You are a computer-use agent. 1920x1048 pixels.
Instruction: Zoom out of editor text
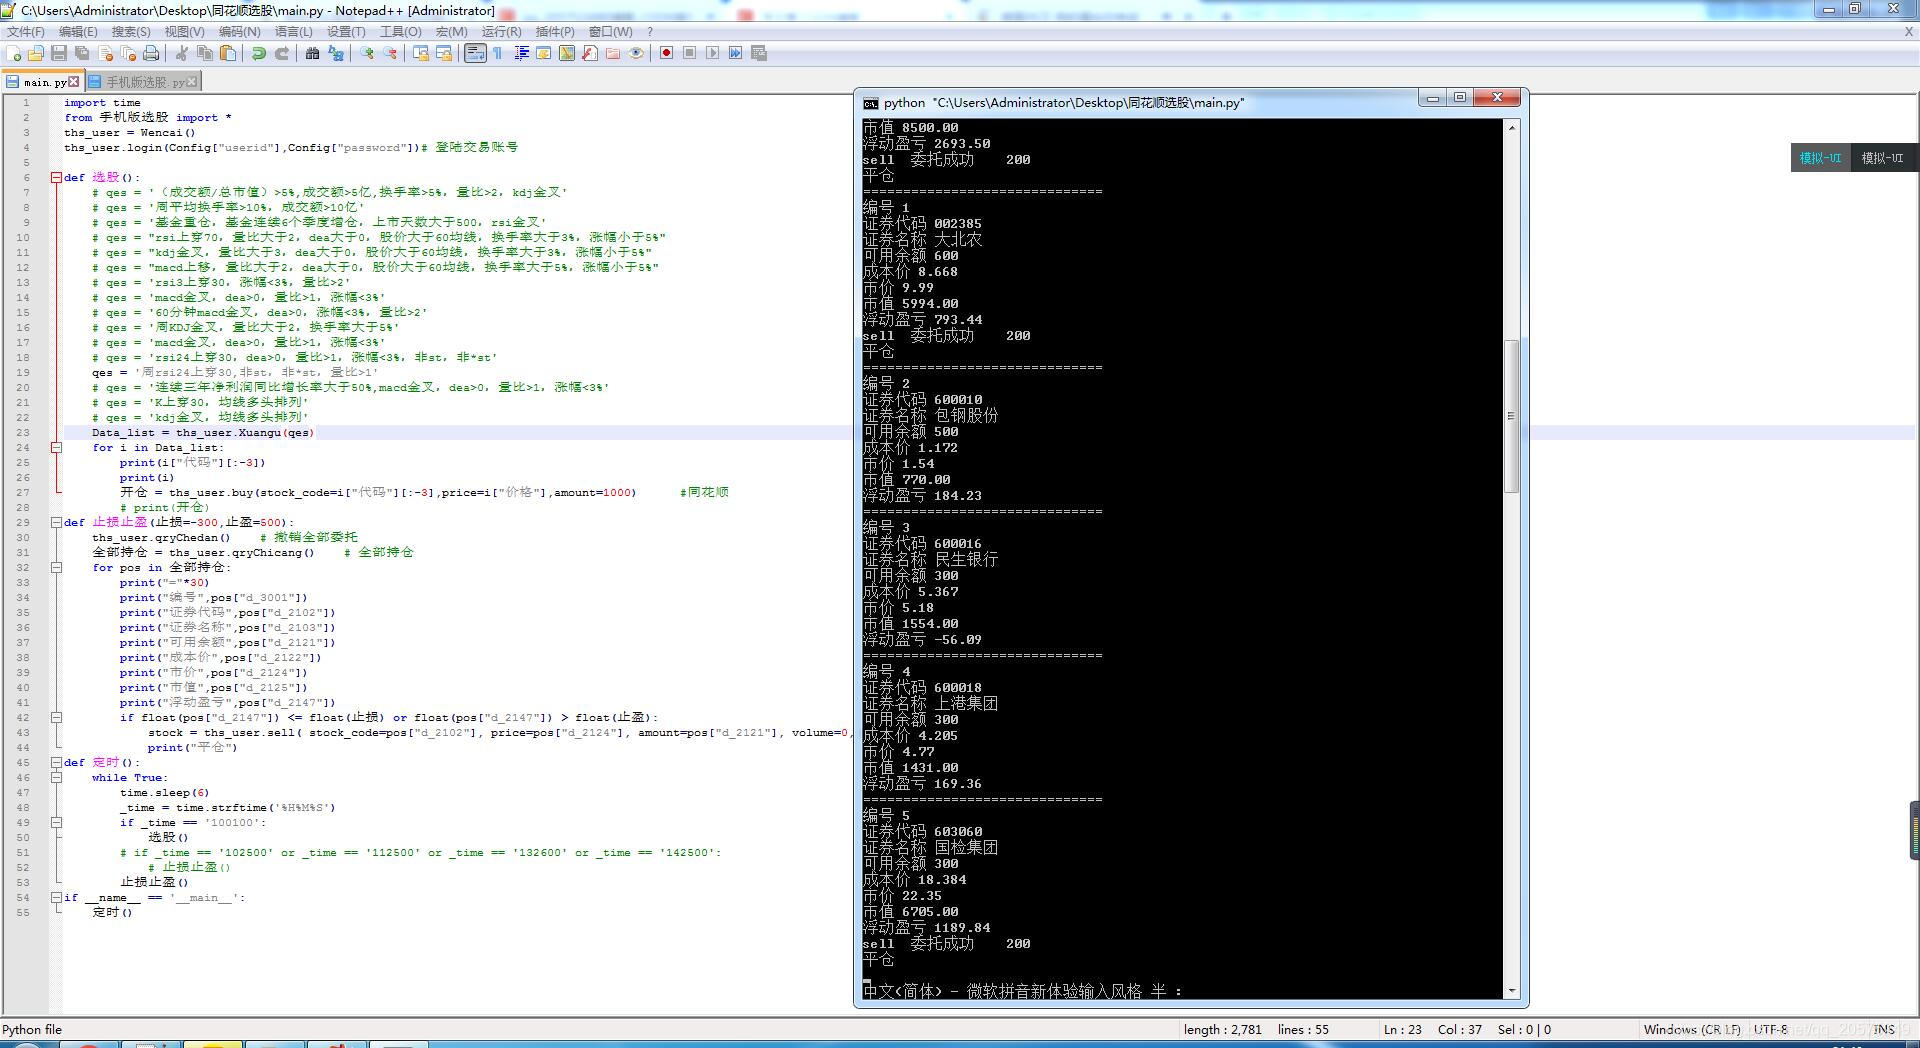pyautogui.click(x=390, y=53)
